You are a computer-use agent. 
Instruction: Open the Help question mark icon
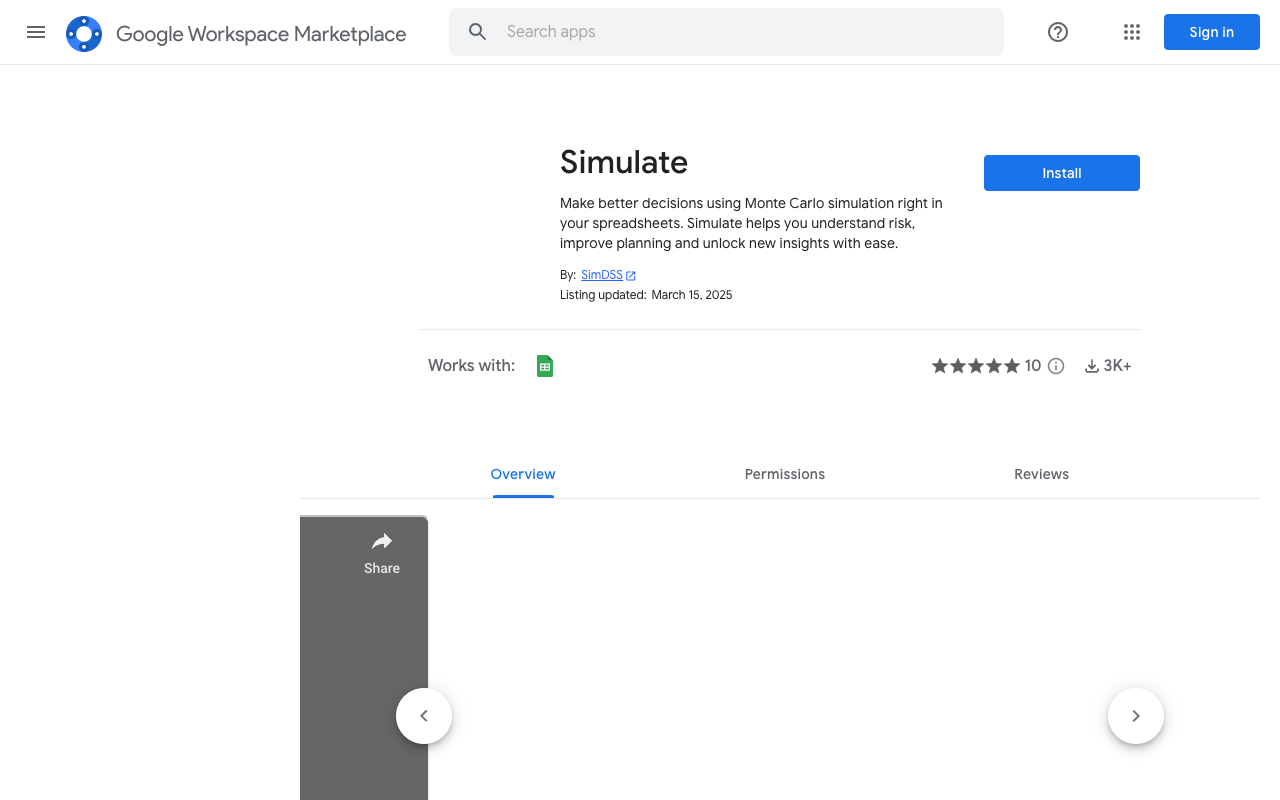tap(1058, 32)
